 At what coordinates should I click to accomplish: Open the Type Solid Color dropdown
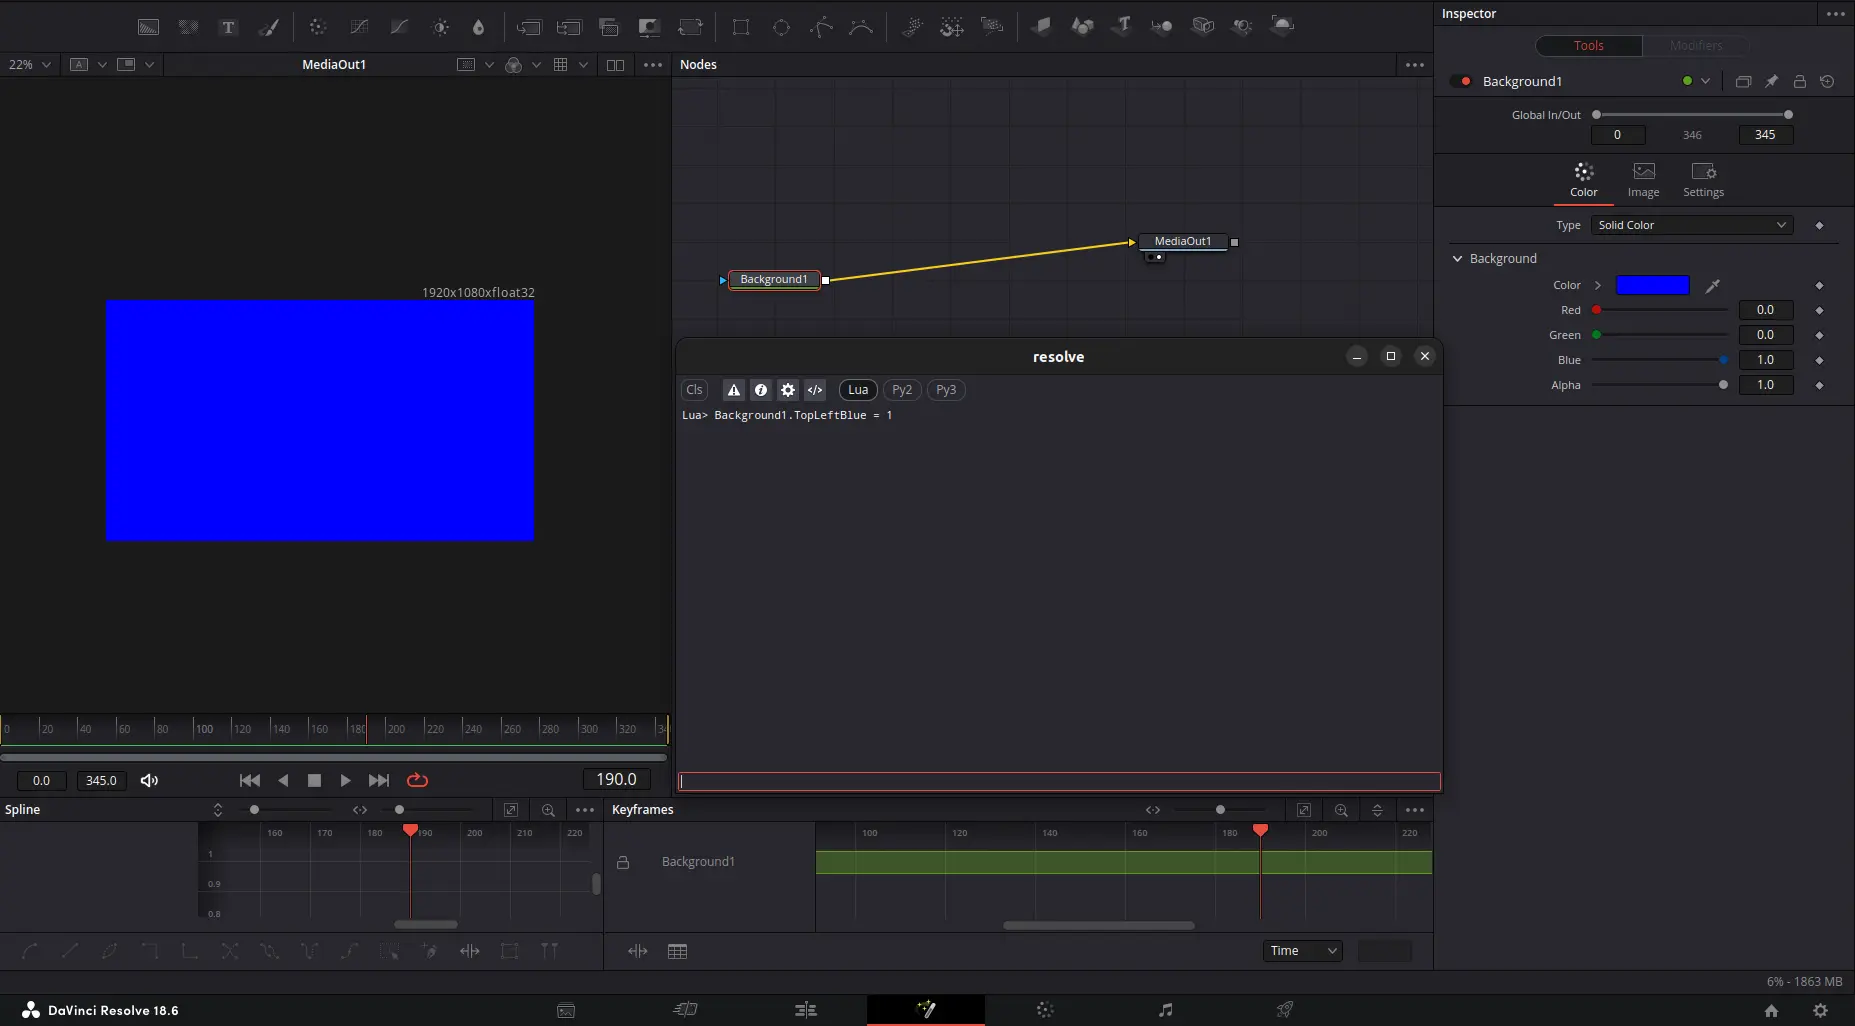1691,225
